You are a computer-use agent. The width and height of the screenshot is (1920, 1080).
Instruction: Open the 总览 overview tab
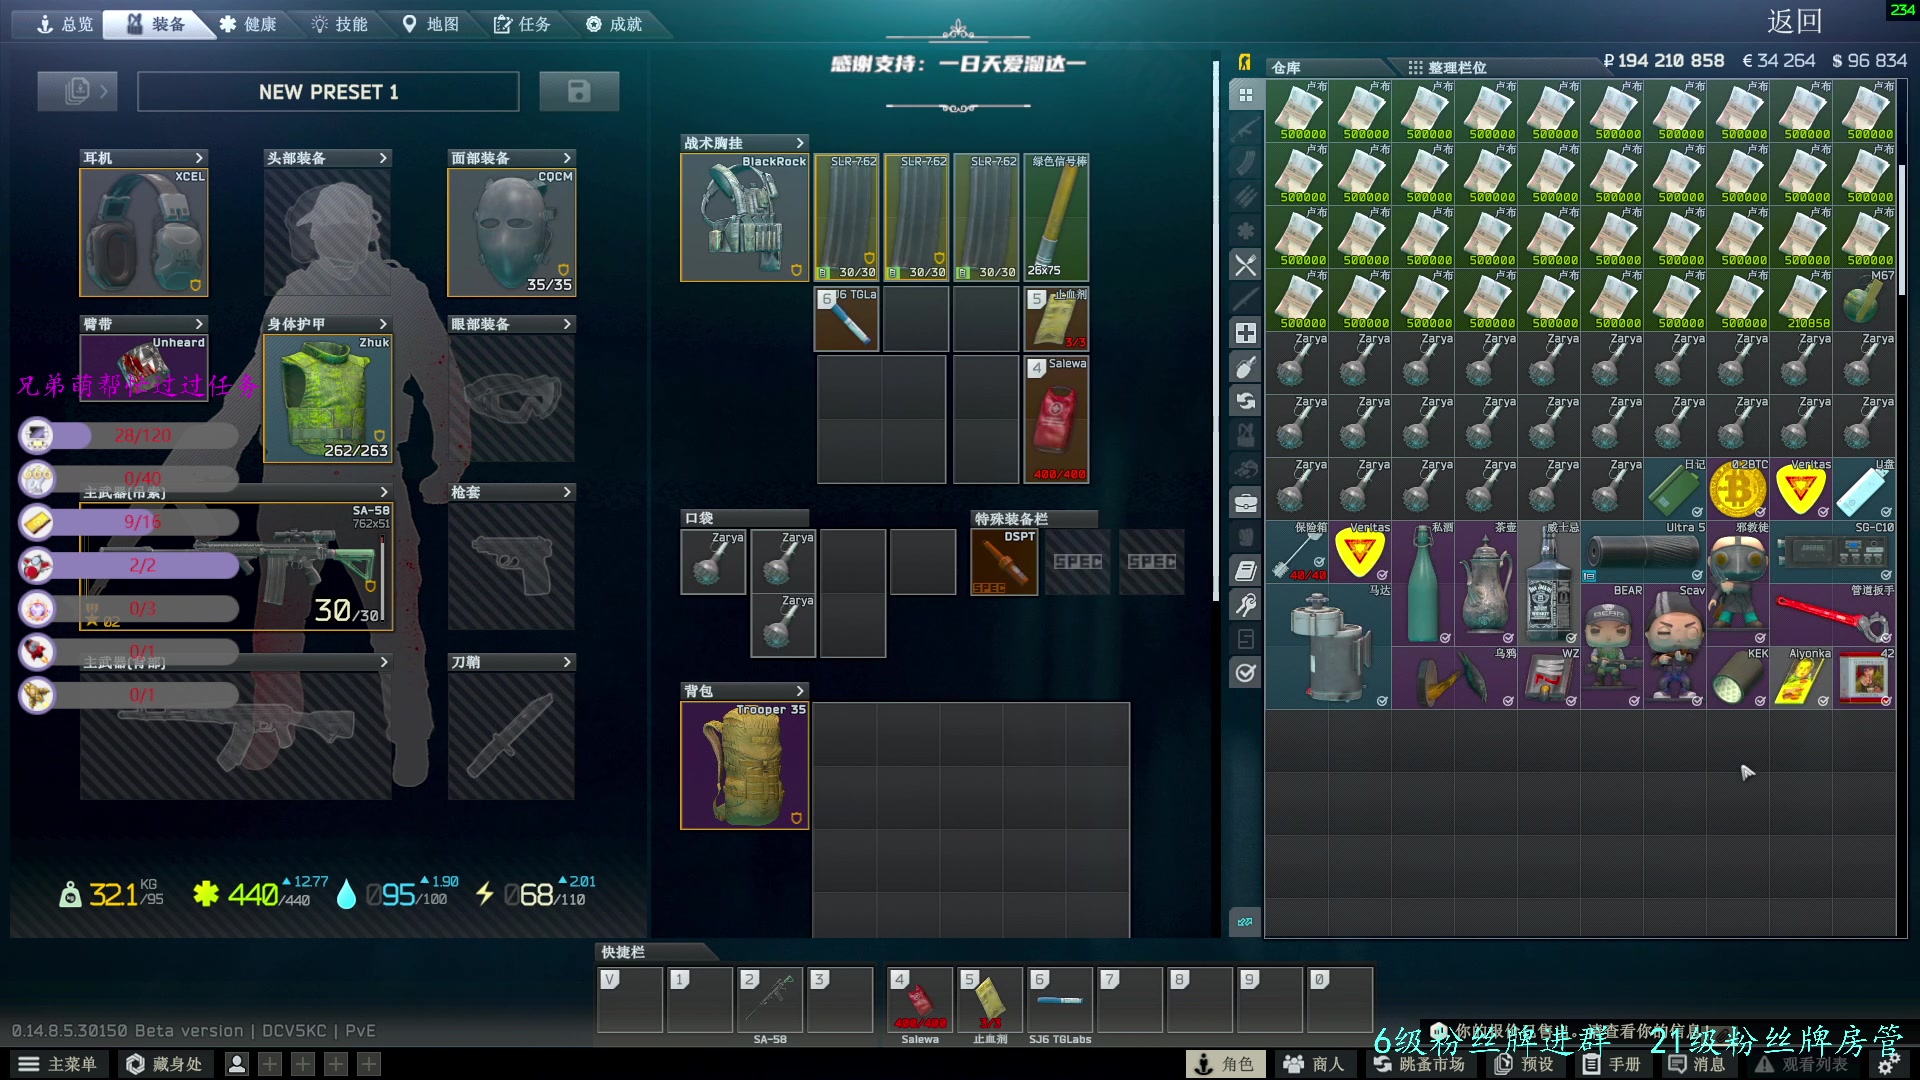[x=64, y=24]
